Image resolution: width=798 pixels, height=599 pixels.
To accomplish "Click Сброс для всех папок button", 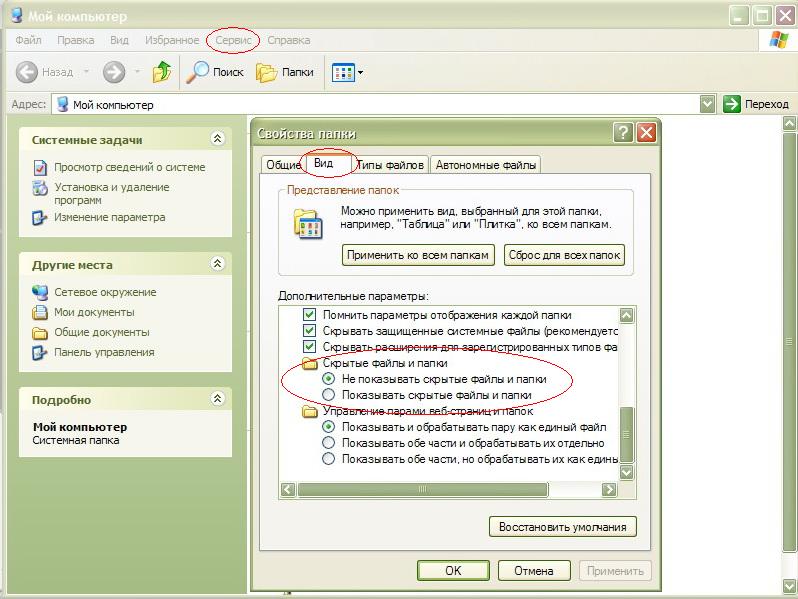I will pos(564,255).
